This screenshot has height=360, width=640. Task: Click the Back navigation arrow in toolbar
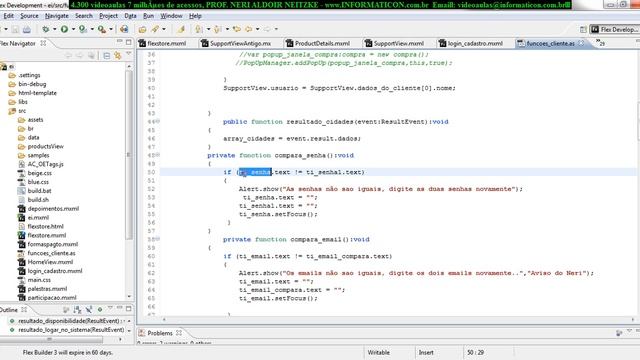(249, 29)
